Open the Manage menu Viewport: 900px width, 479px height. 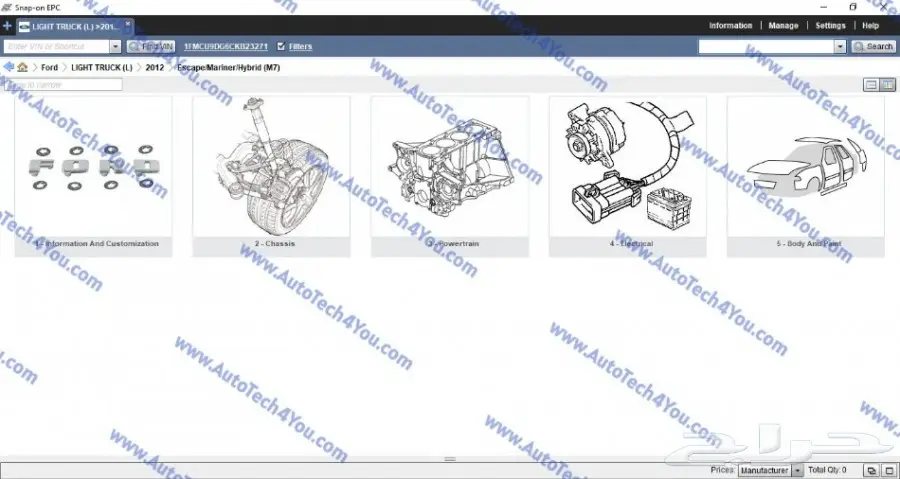[x=783, y=26]
